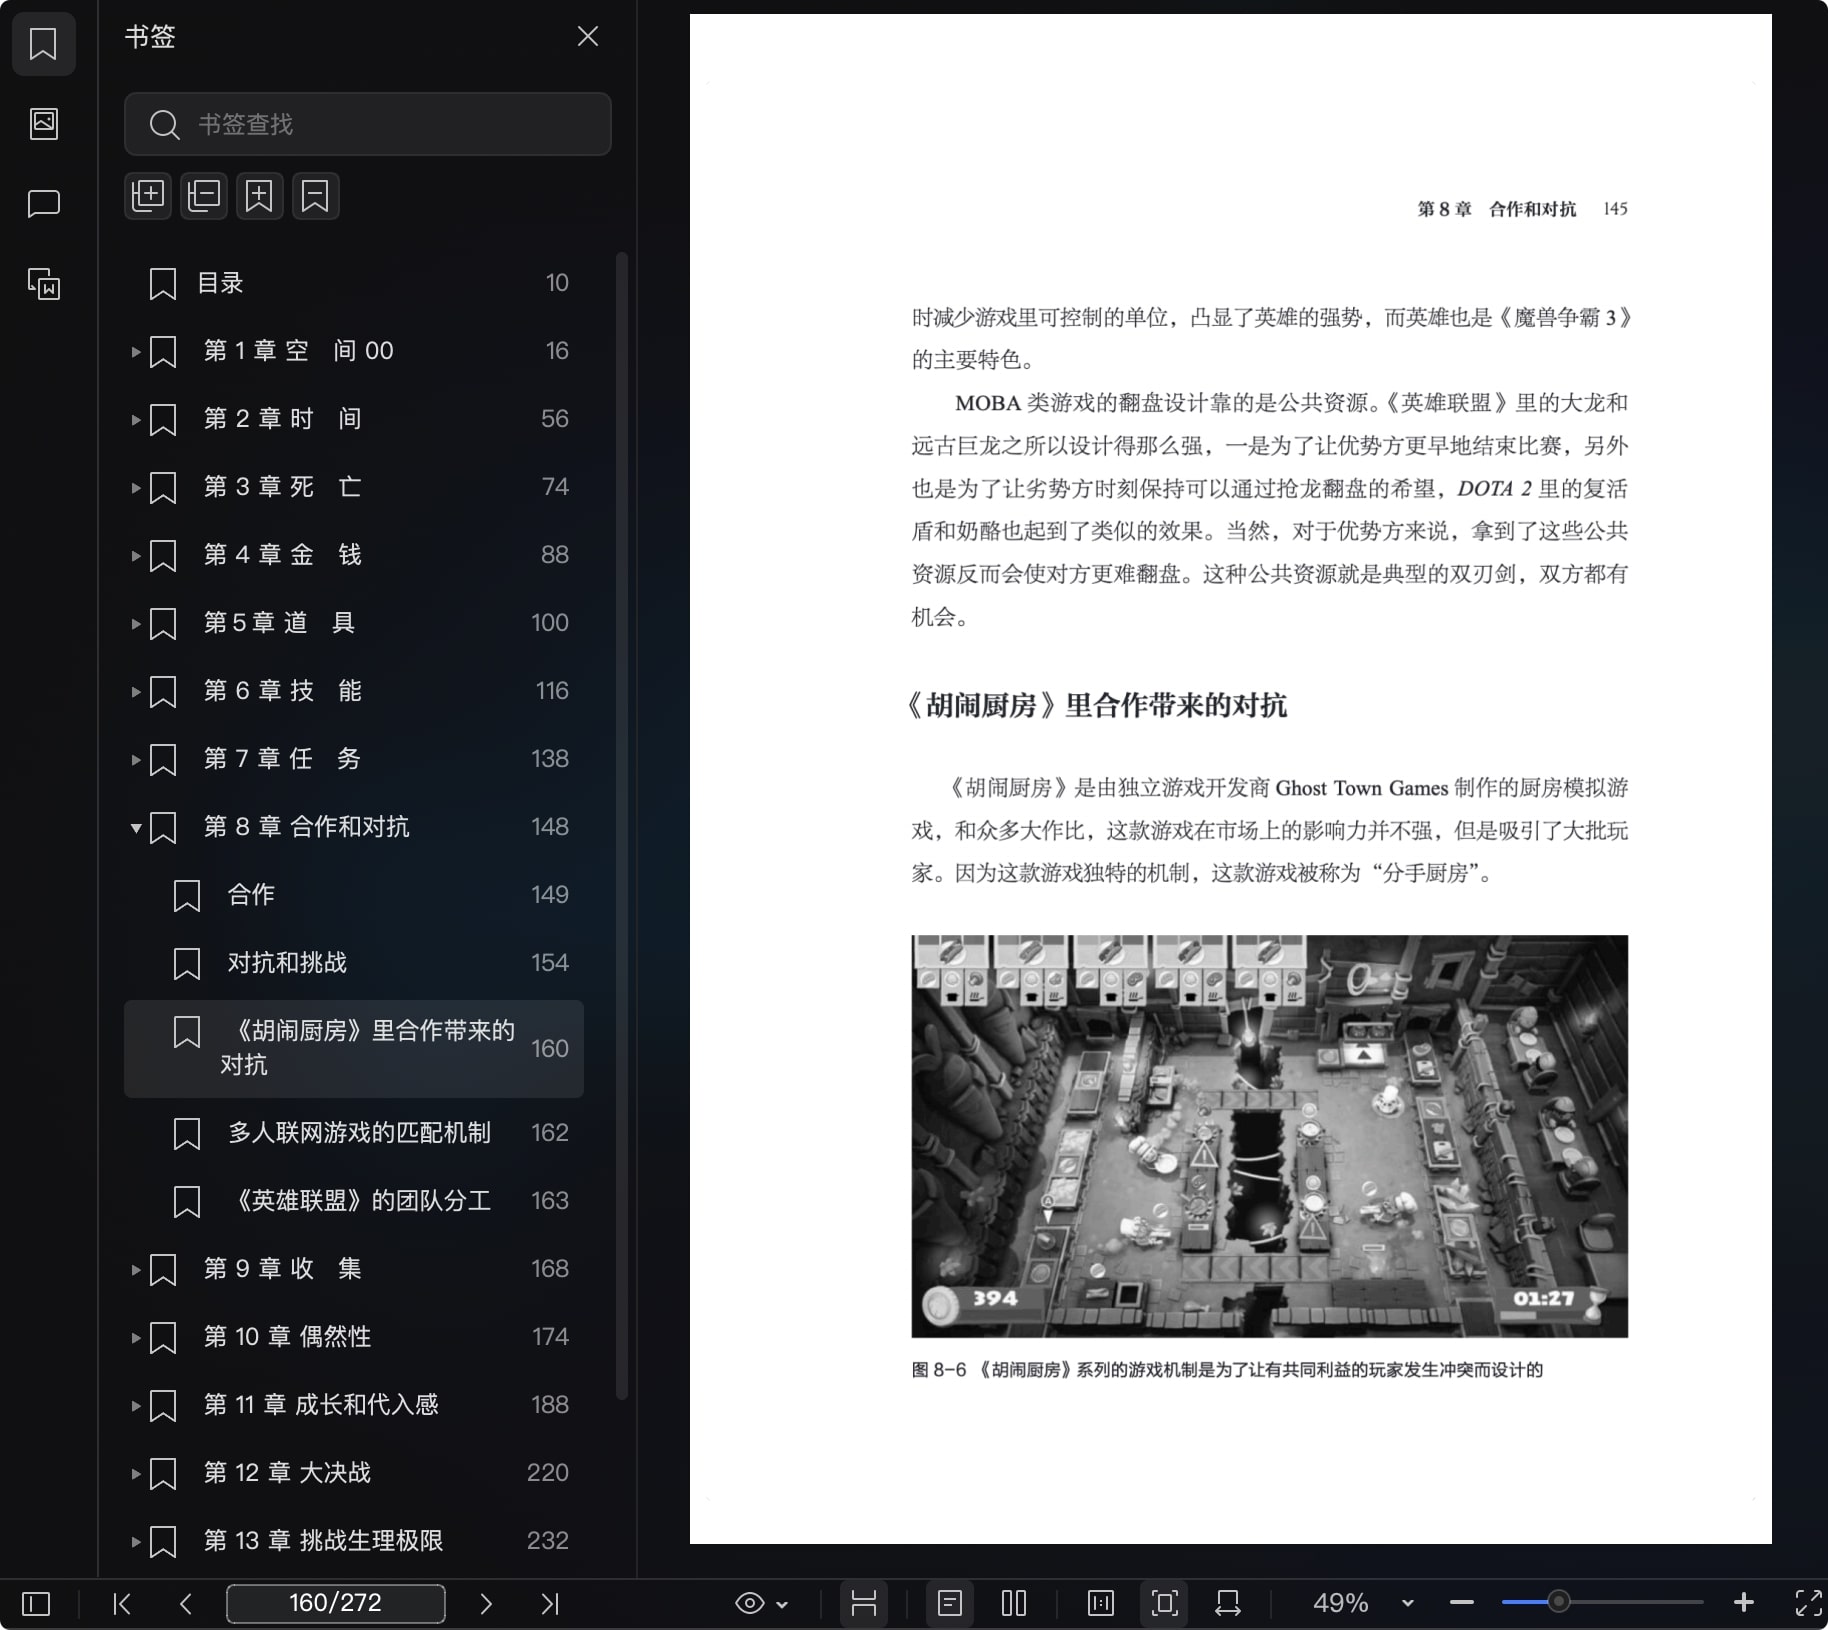The width and height of the screenshot is (1828, 1630).
Task: Collapse 第 8 章 合作和对抗 bookmark
Action: [x=136, y=827]
